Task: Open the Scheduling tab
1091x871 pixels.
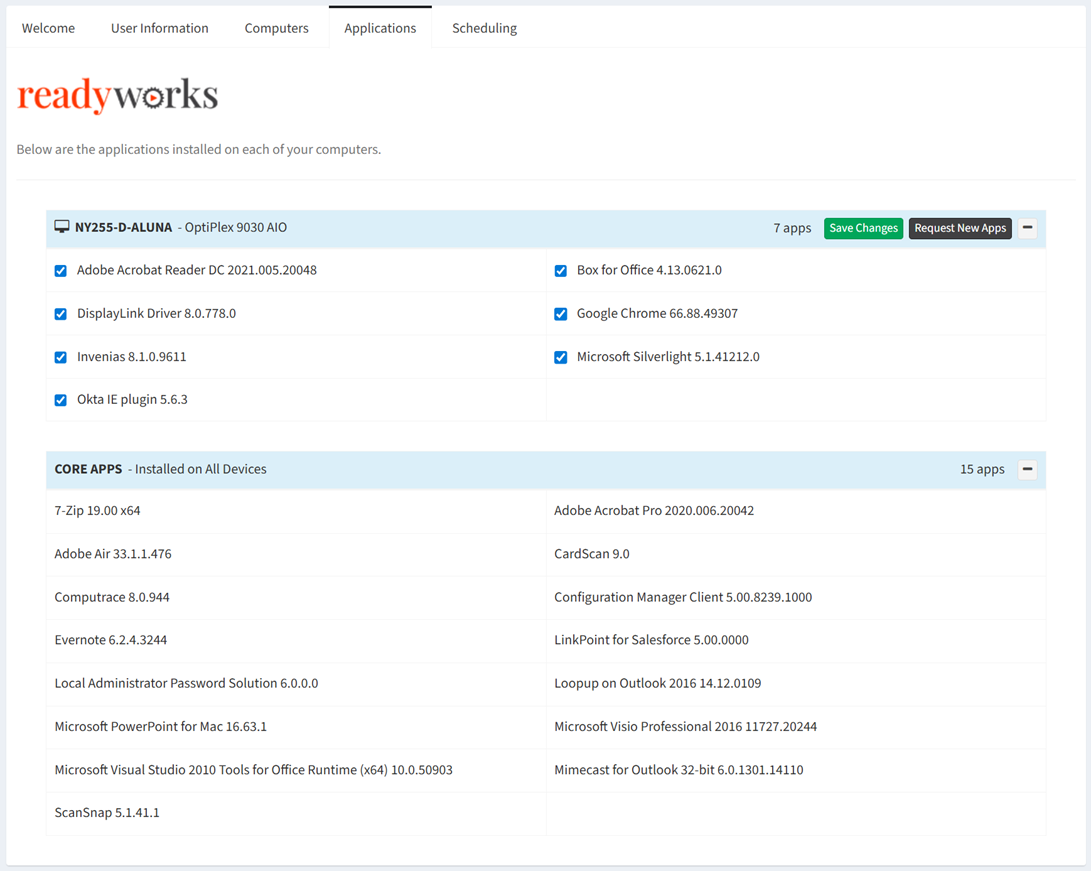Action: [484, 28]
